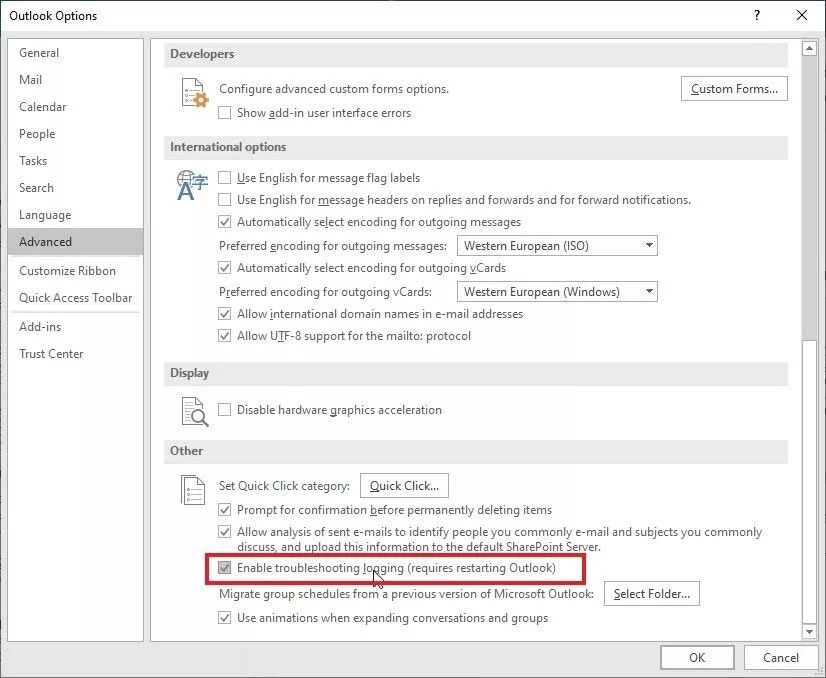The width and height of the screenshot is (826, 678).
Task: Click the International options language icon
Action: [190, 184]
